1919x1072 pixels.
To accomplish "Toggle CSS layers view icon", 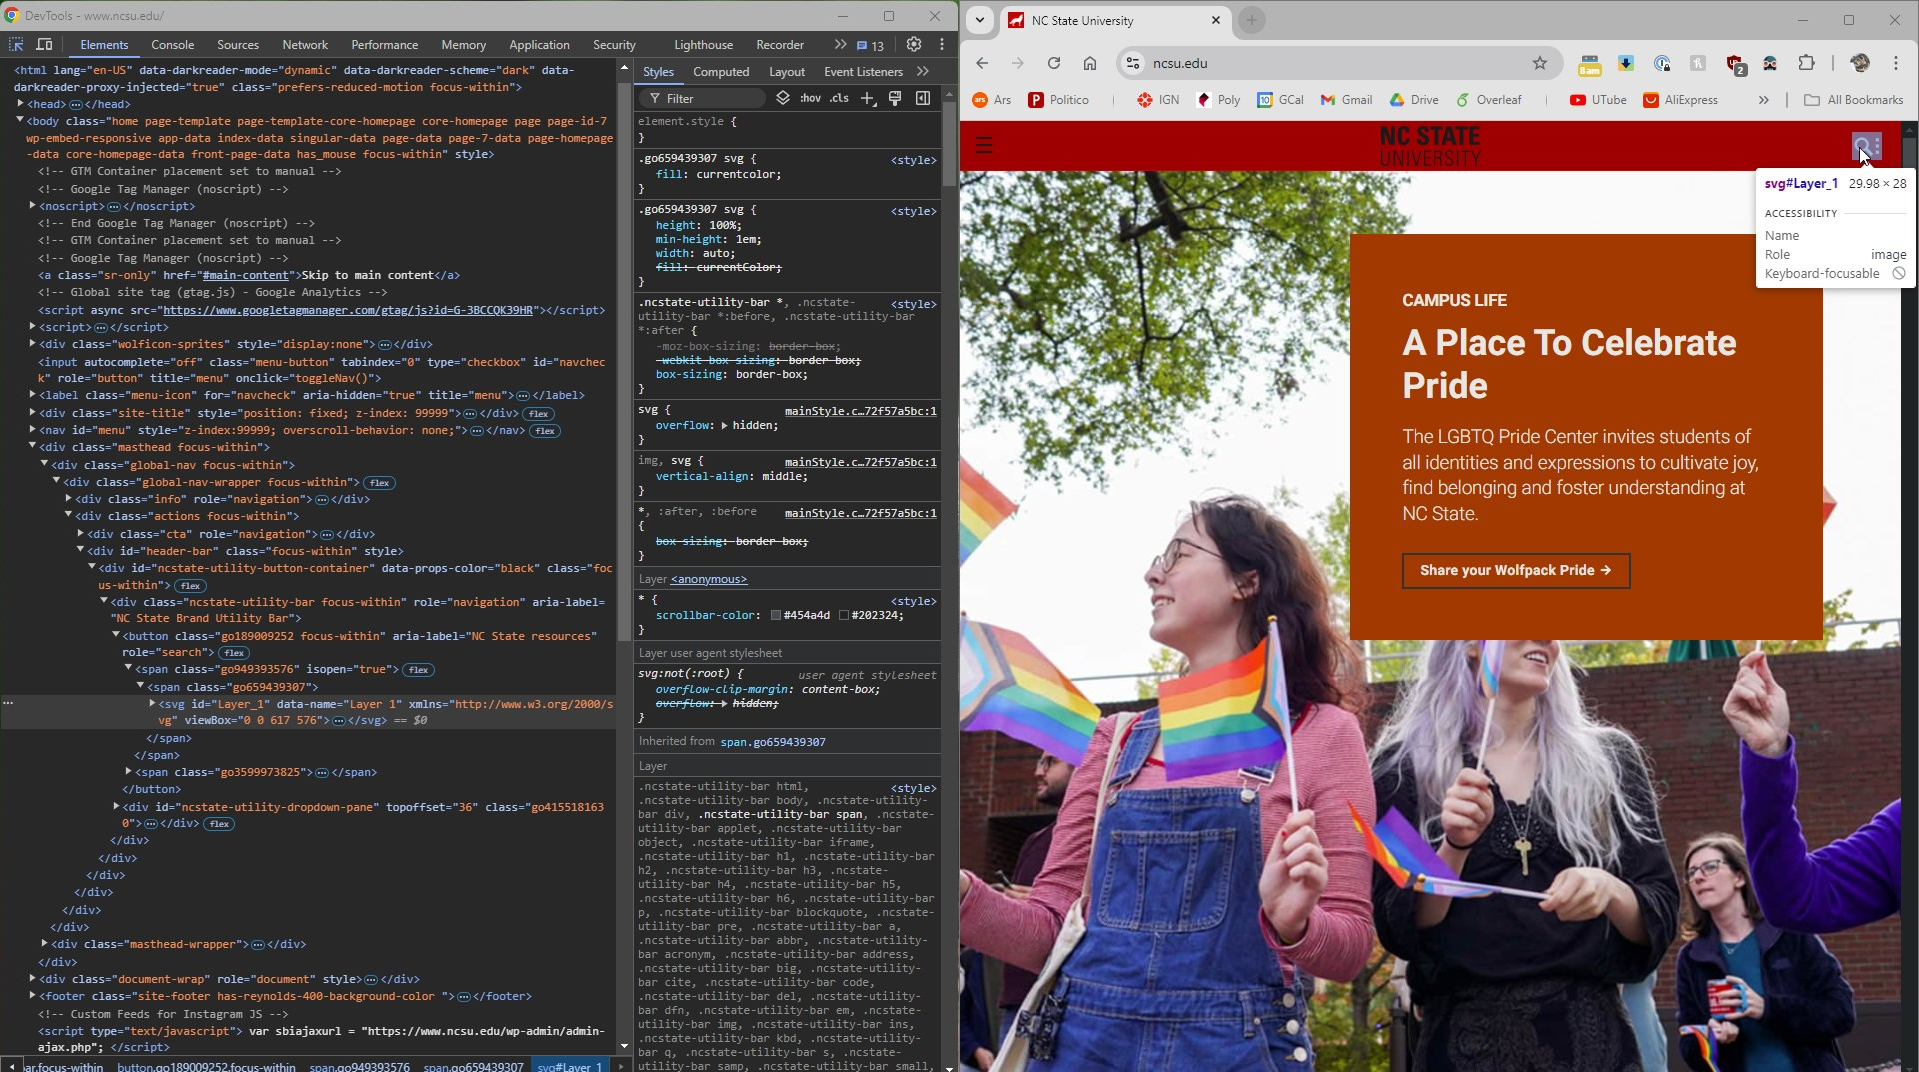I will pyautogui.click(x=783, y=98).
